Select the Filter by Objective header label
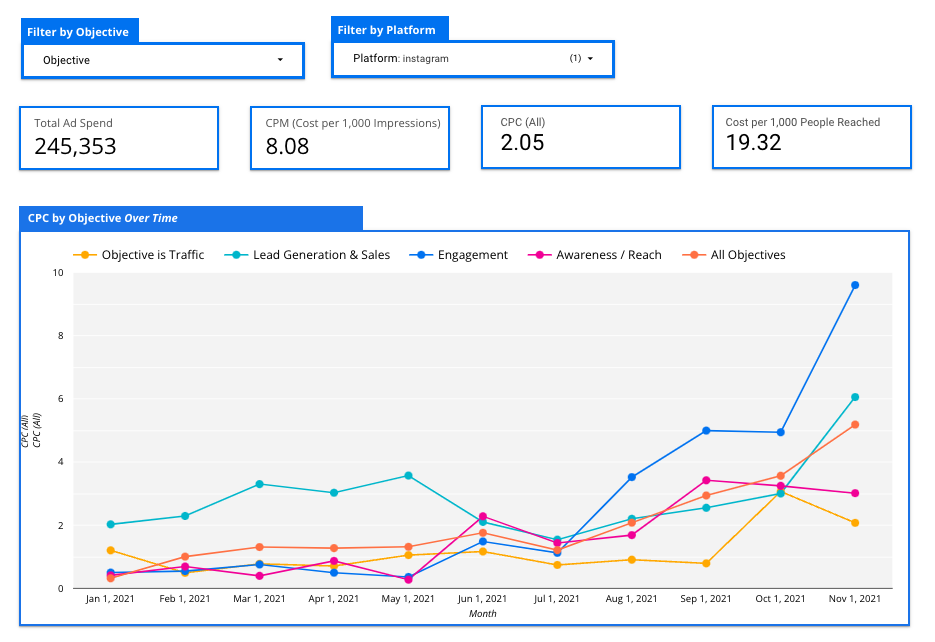 click(x=78, y=32)
